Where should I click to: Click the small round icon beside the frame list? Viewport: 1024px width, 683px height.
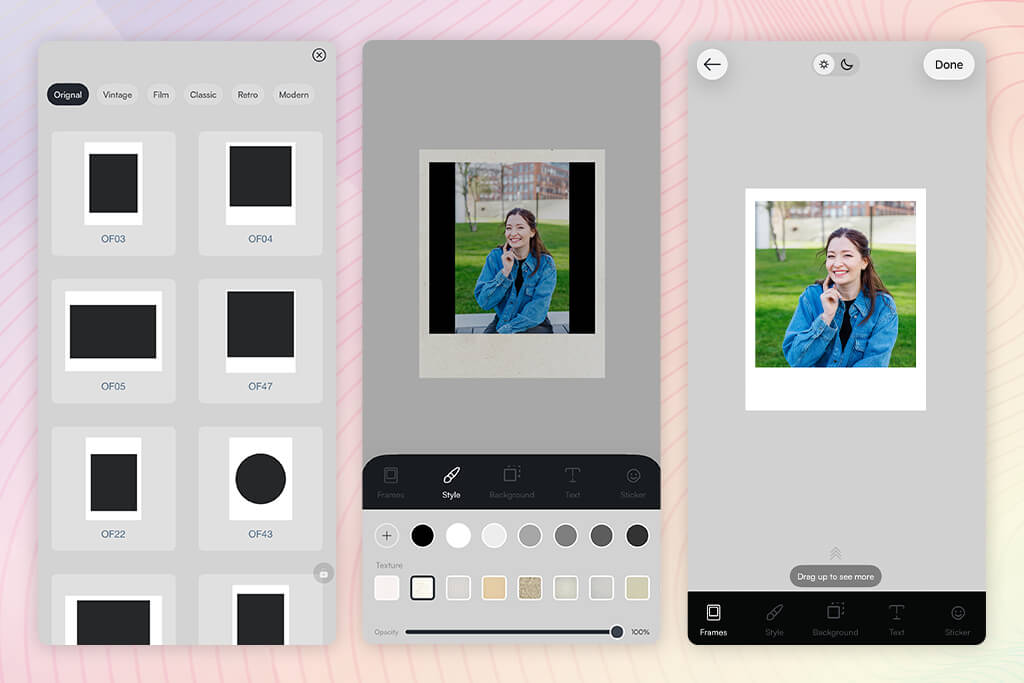pos(323,573)
